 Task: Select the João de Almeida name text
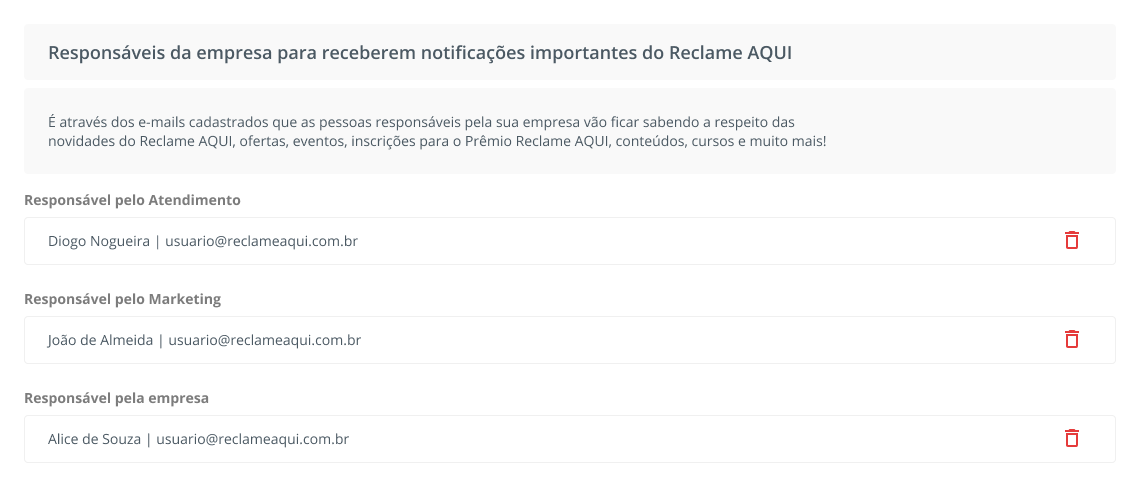coord(100,339)
